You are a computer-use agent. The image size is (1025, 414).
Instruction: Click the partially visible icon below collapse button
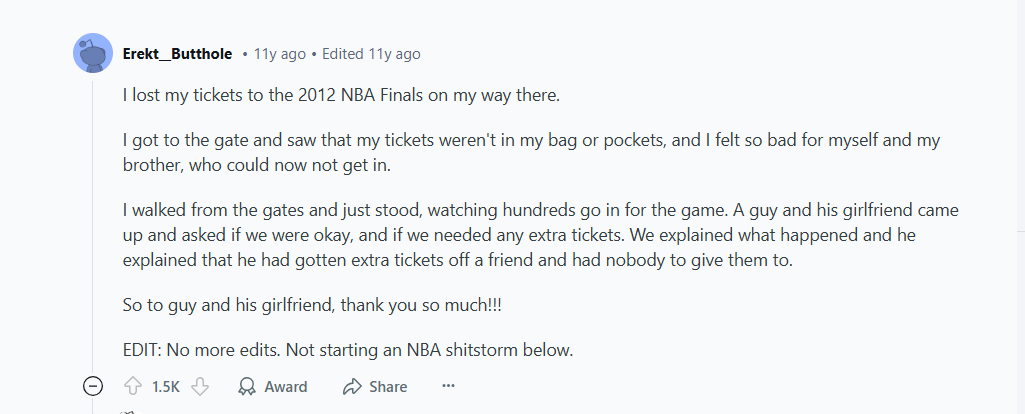[127, 410]
